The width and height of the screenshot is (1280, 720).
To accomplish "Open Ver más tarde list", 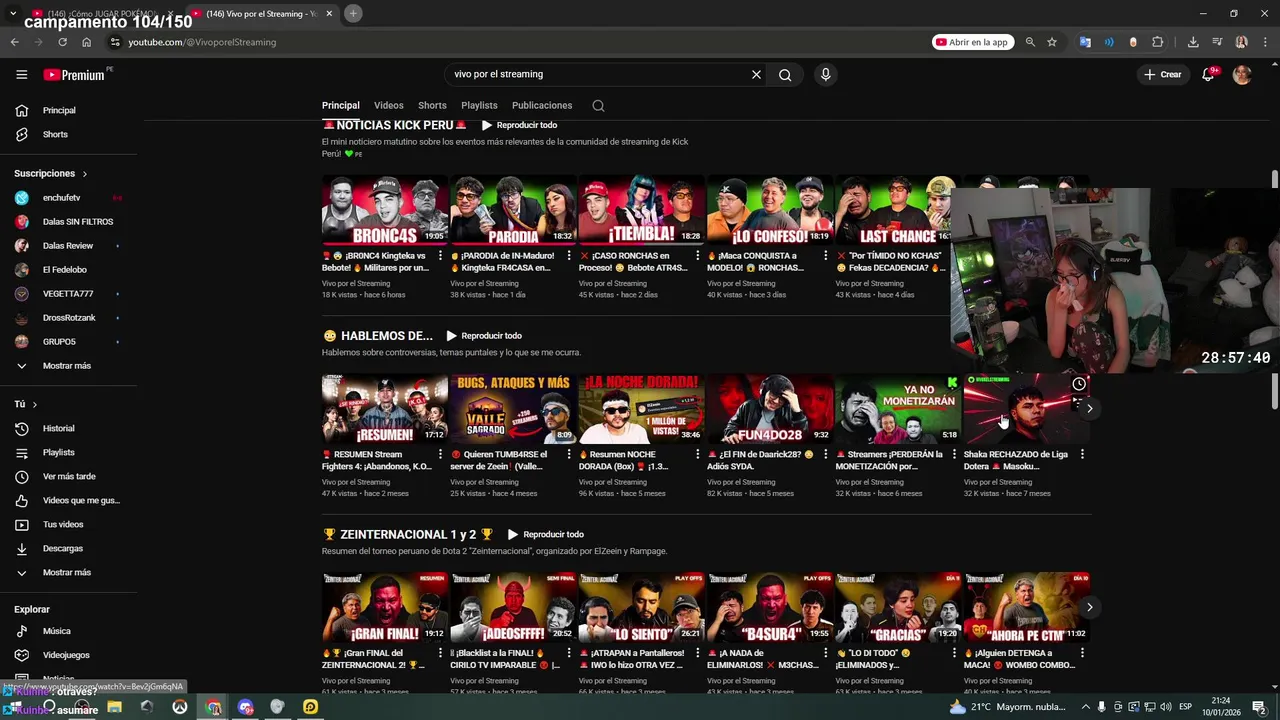I will click(x=69, y=476).
